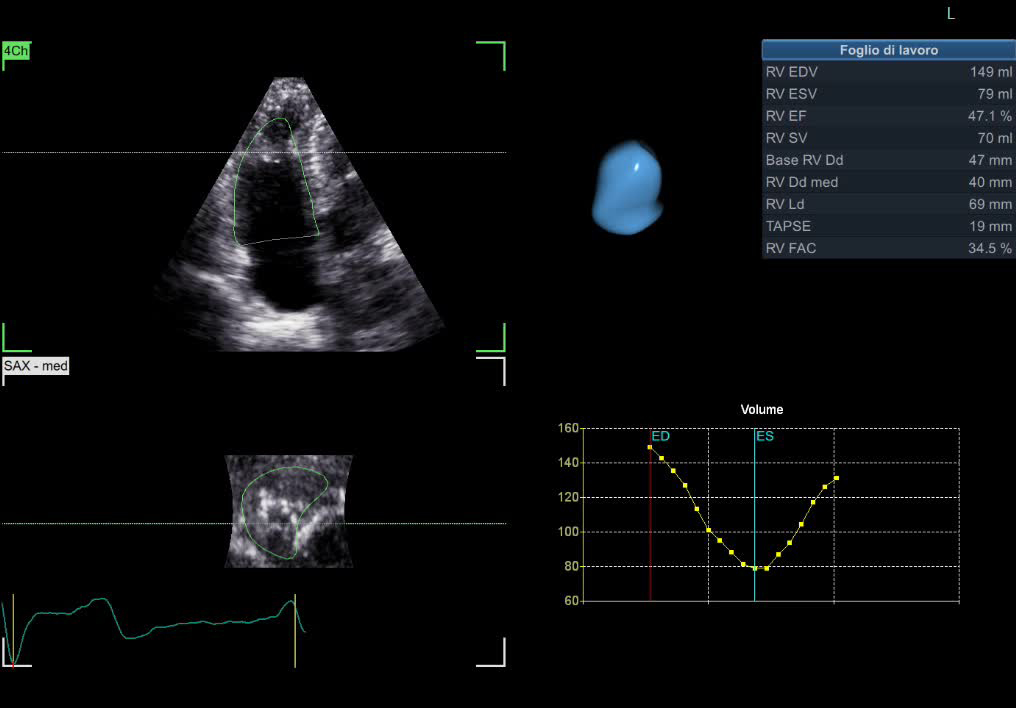Click the 4Ch view label
Image resolution: width=1016 pixels, height=708 pixels.
pos(15,50)
